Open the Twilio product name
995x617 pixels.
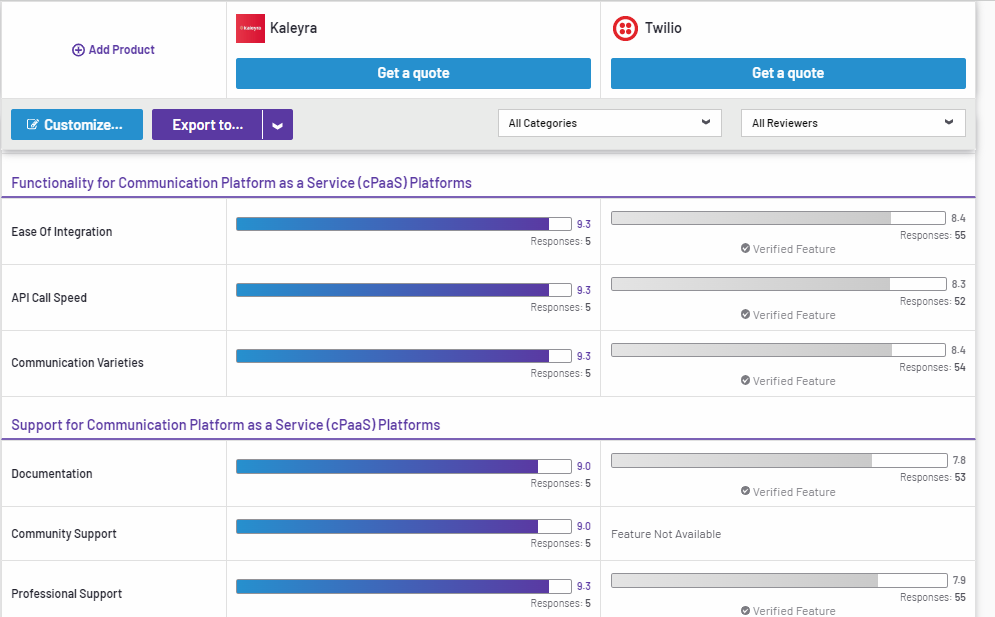pos(663,28)
